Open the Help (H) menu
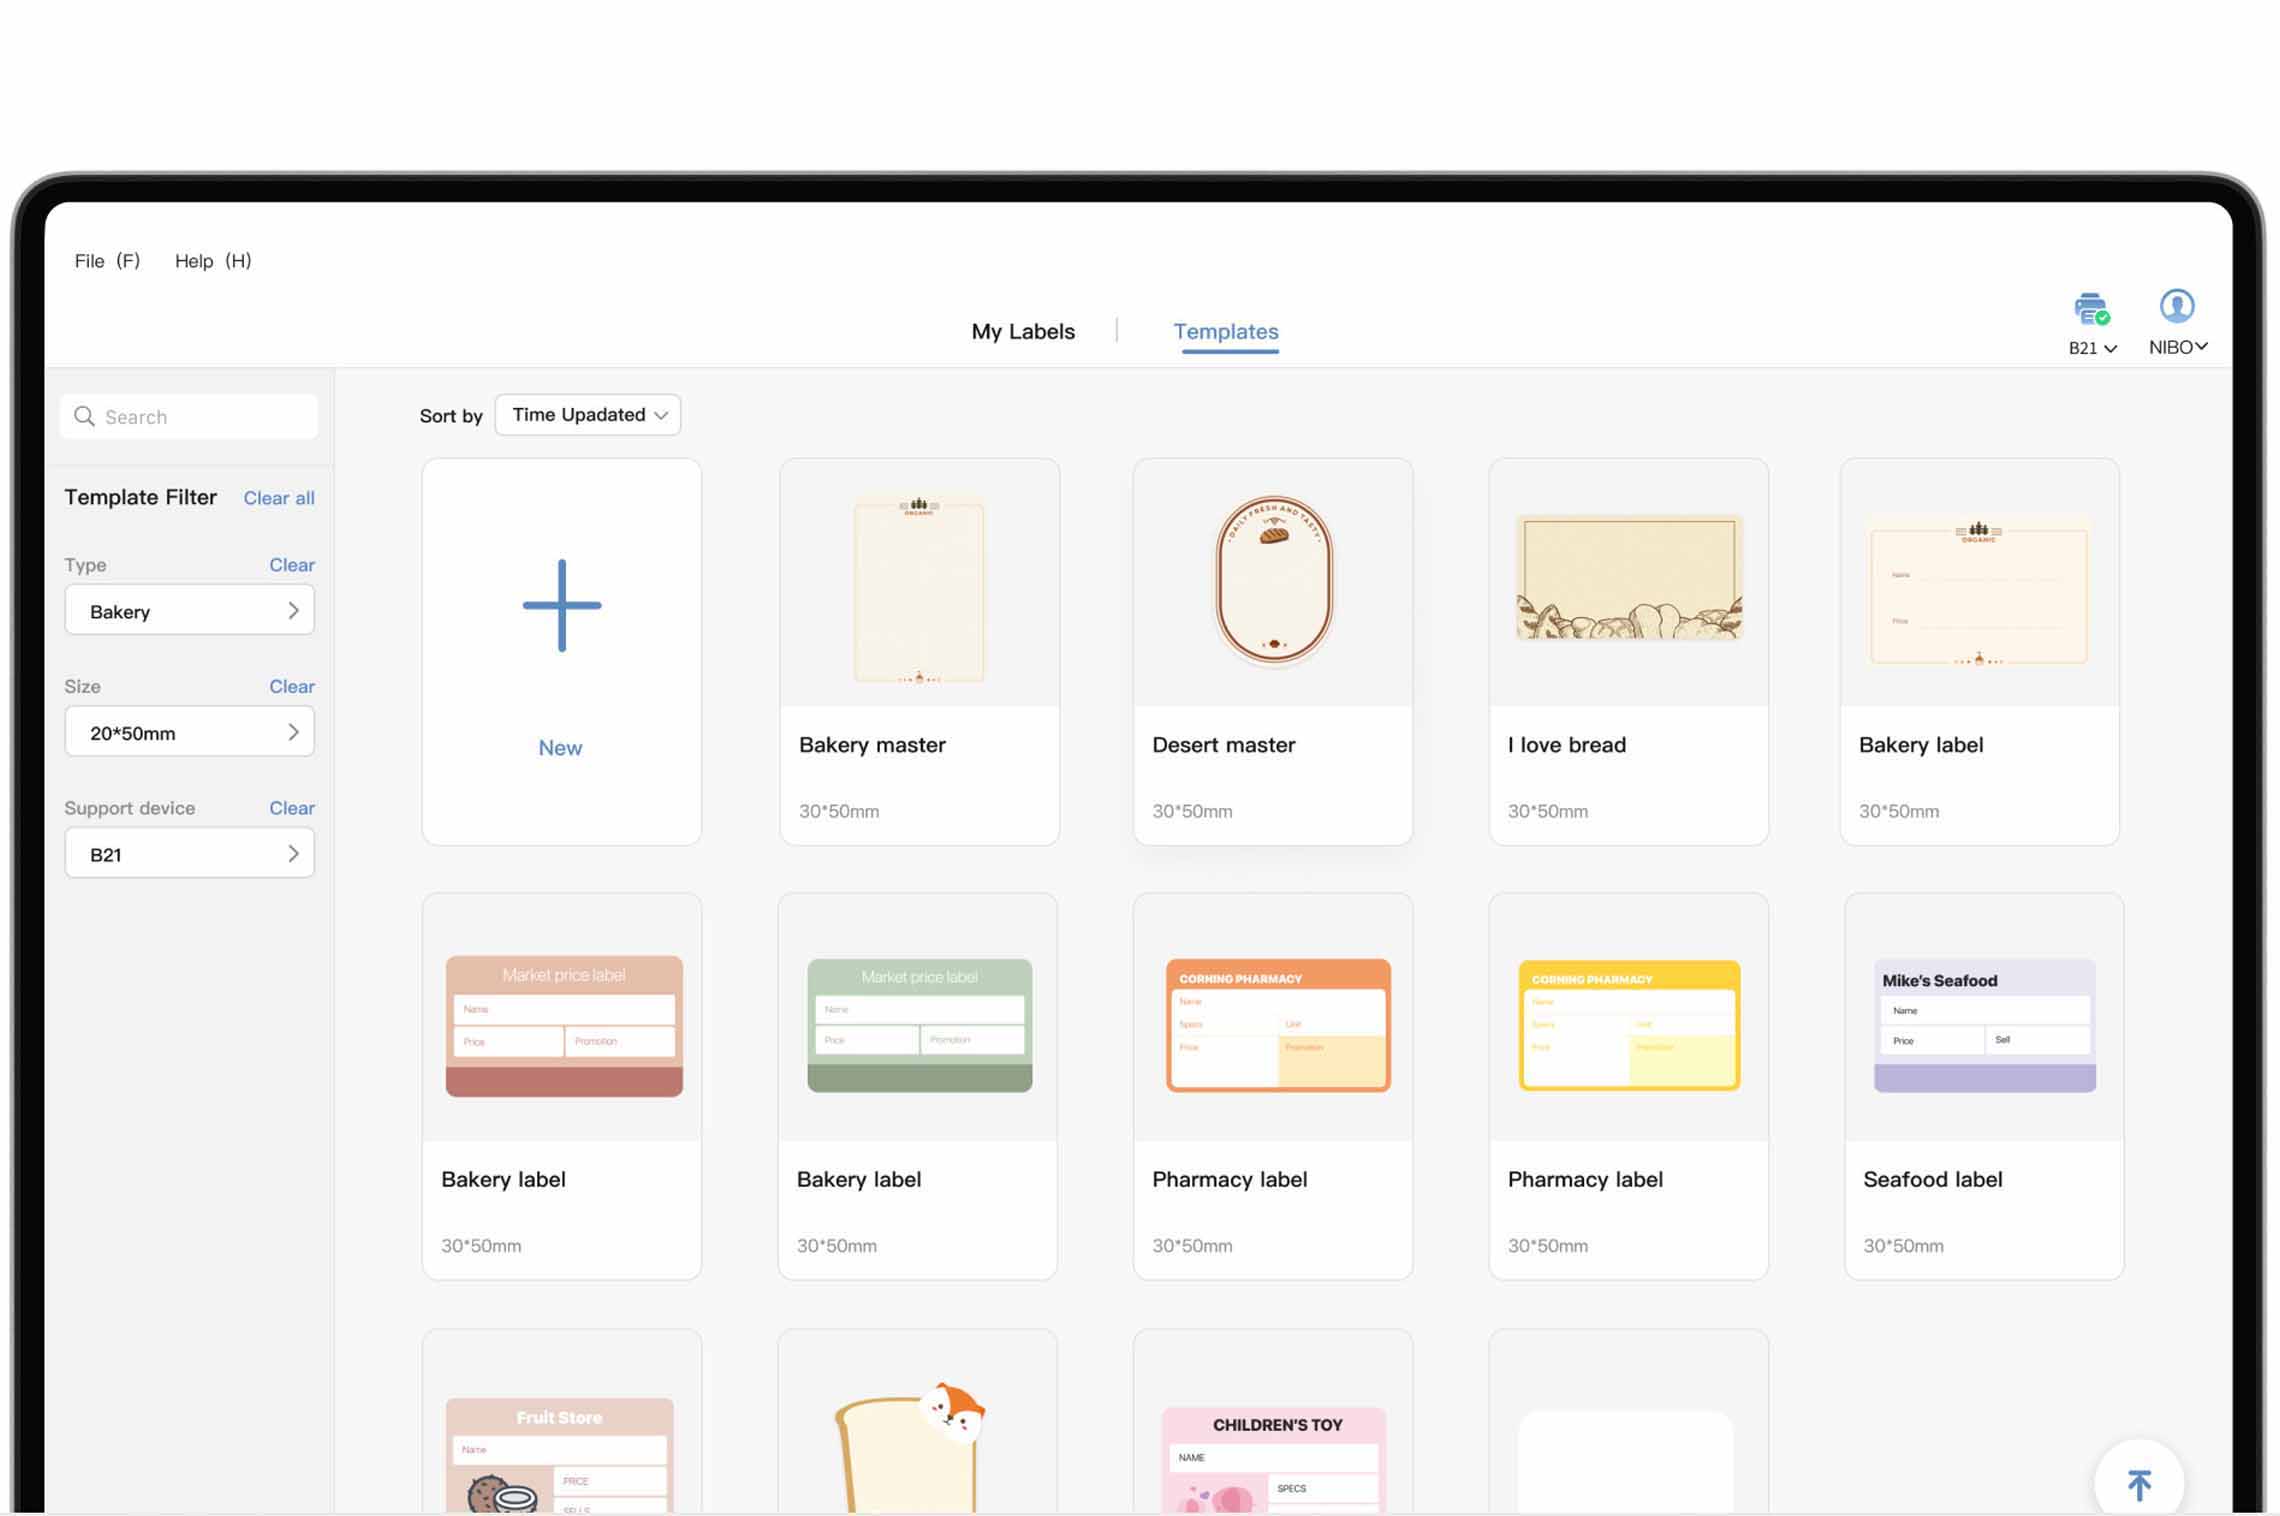The image size is (2280, 1516). 213,261
